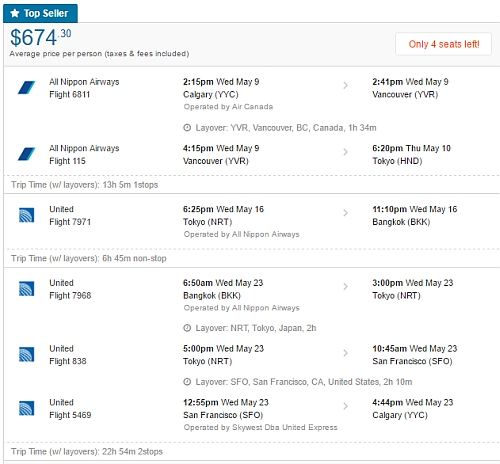Click the clock icon on San Francisco layover
The width and height of the screenshot is (500, 464).
pos(187,382)
